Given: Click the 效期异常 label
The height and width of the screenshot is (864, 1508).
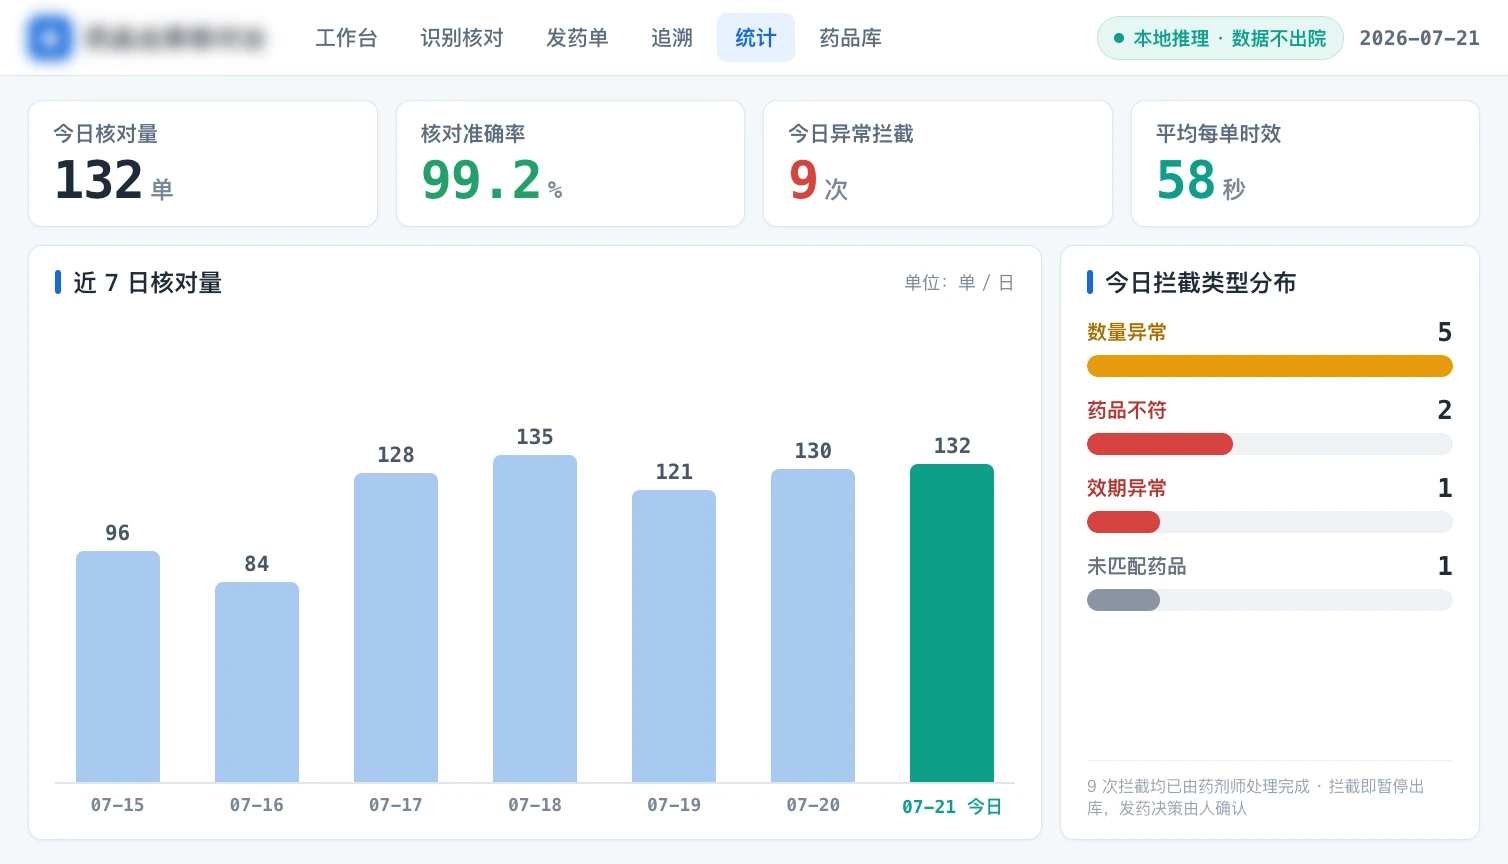Looking at the screenshot, I should 1127,488.
